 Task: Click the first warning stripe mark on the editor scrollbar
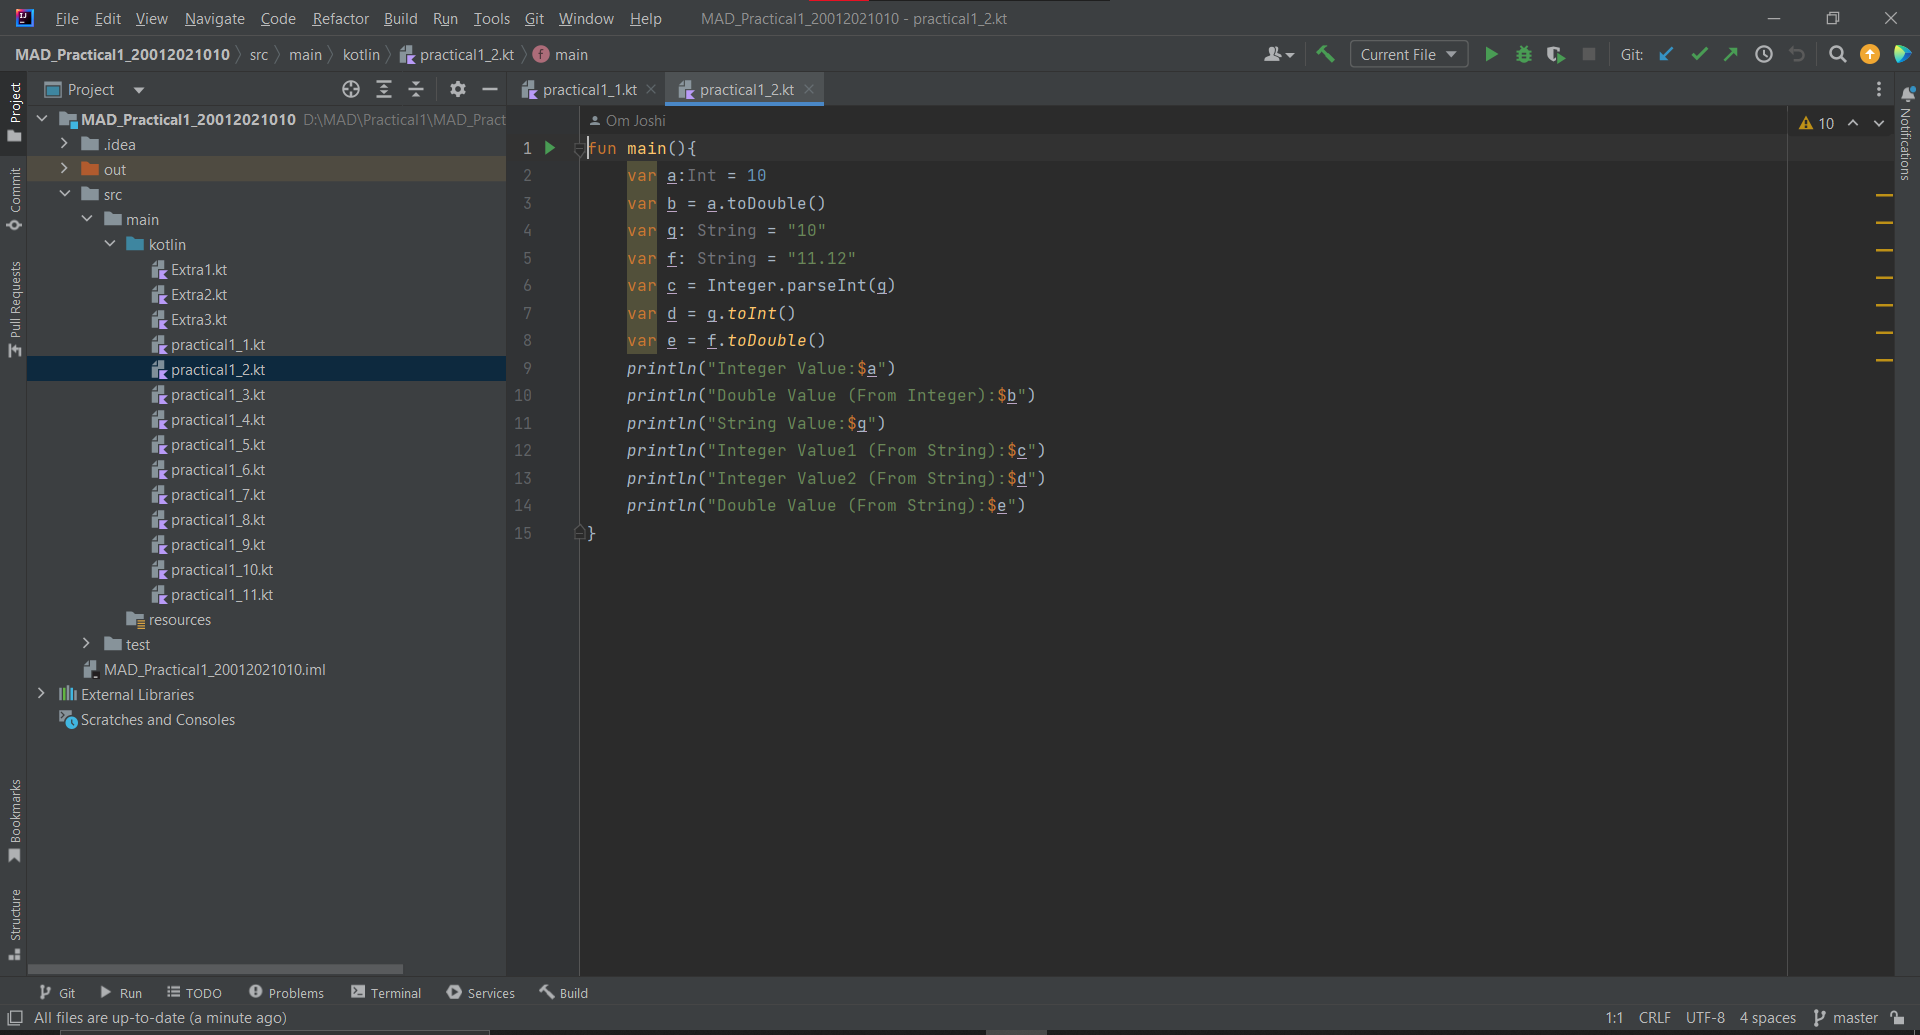coord(1884,195)
